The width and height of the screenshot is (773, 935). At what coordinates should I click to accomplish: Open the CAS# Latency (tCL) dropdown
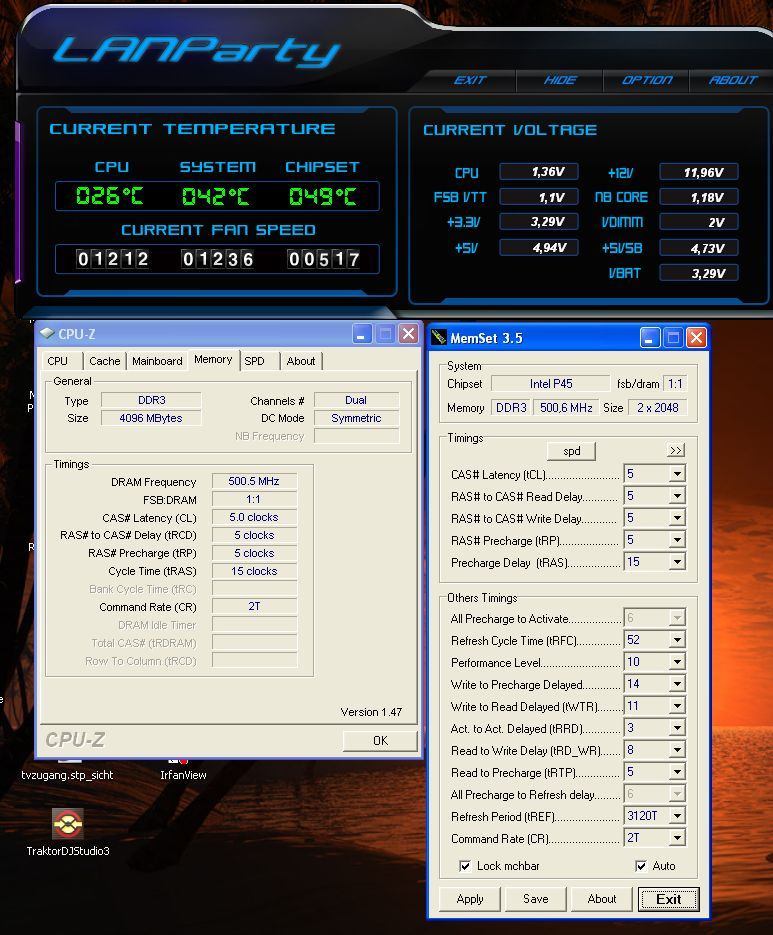[677, 475]
